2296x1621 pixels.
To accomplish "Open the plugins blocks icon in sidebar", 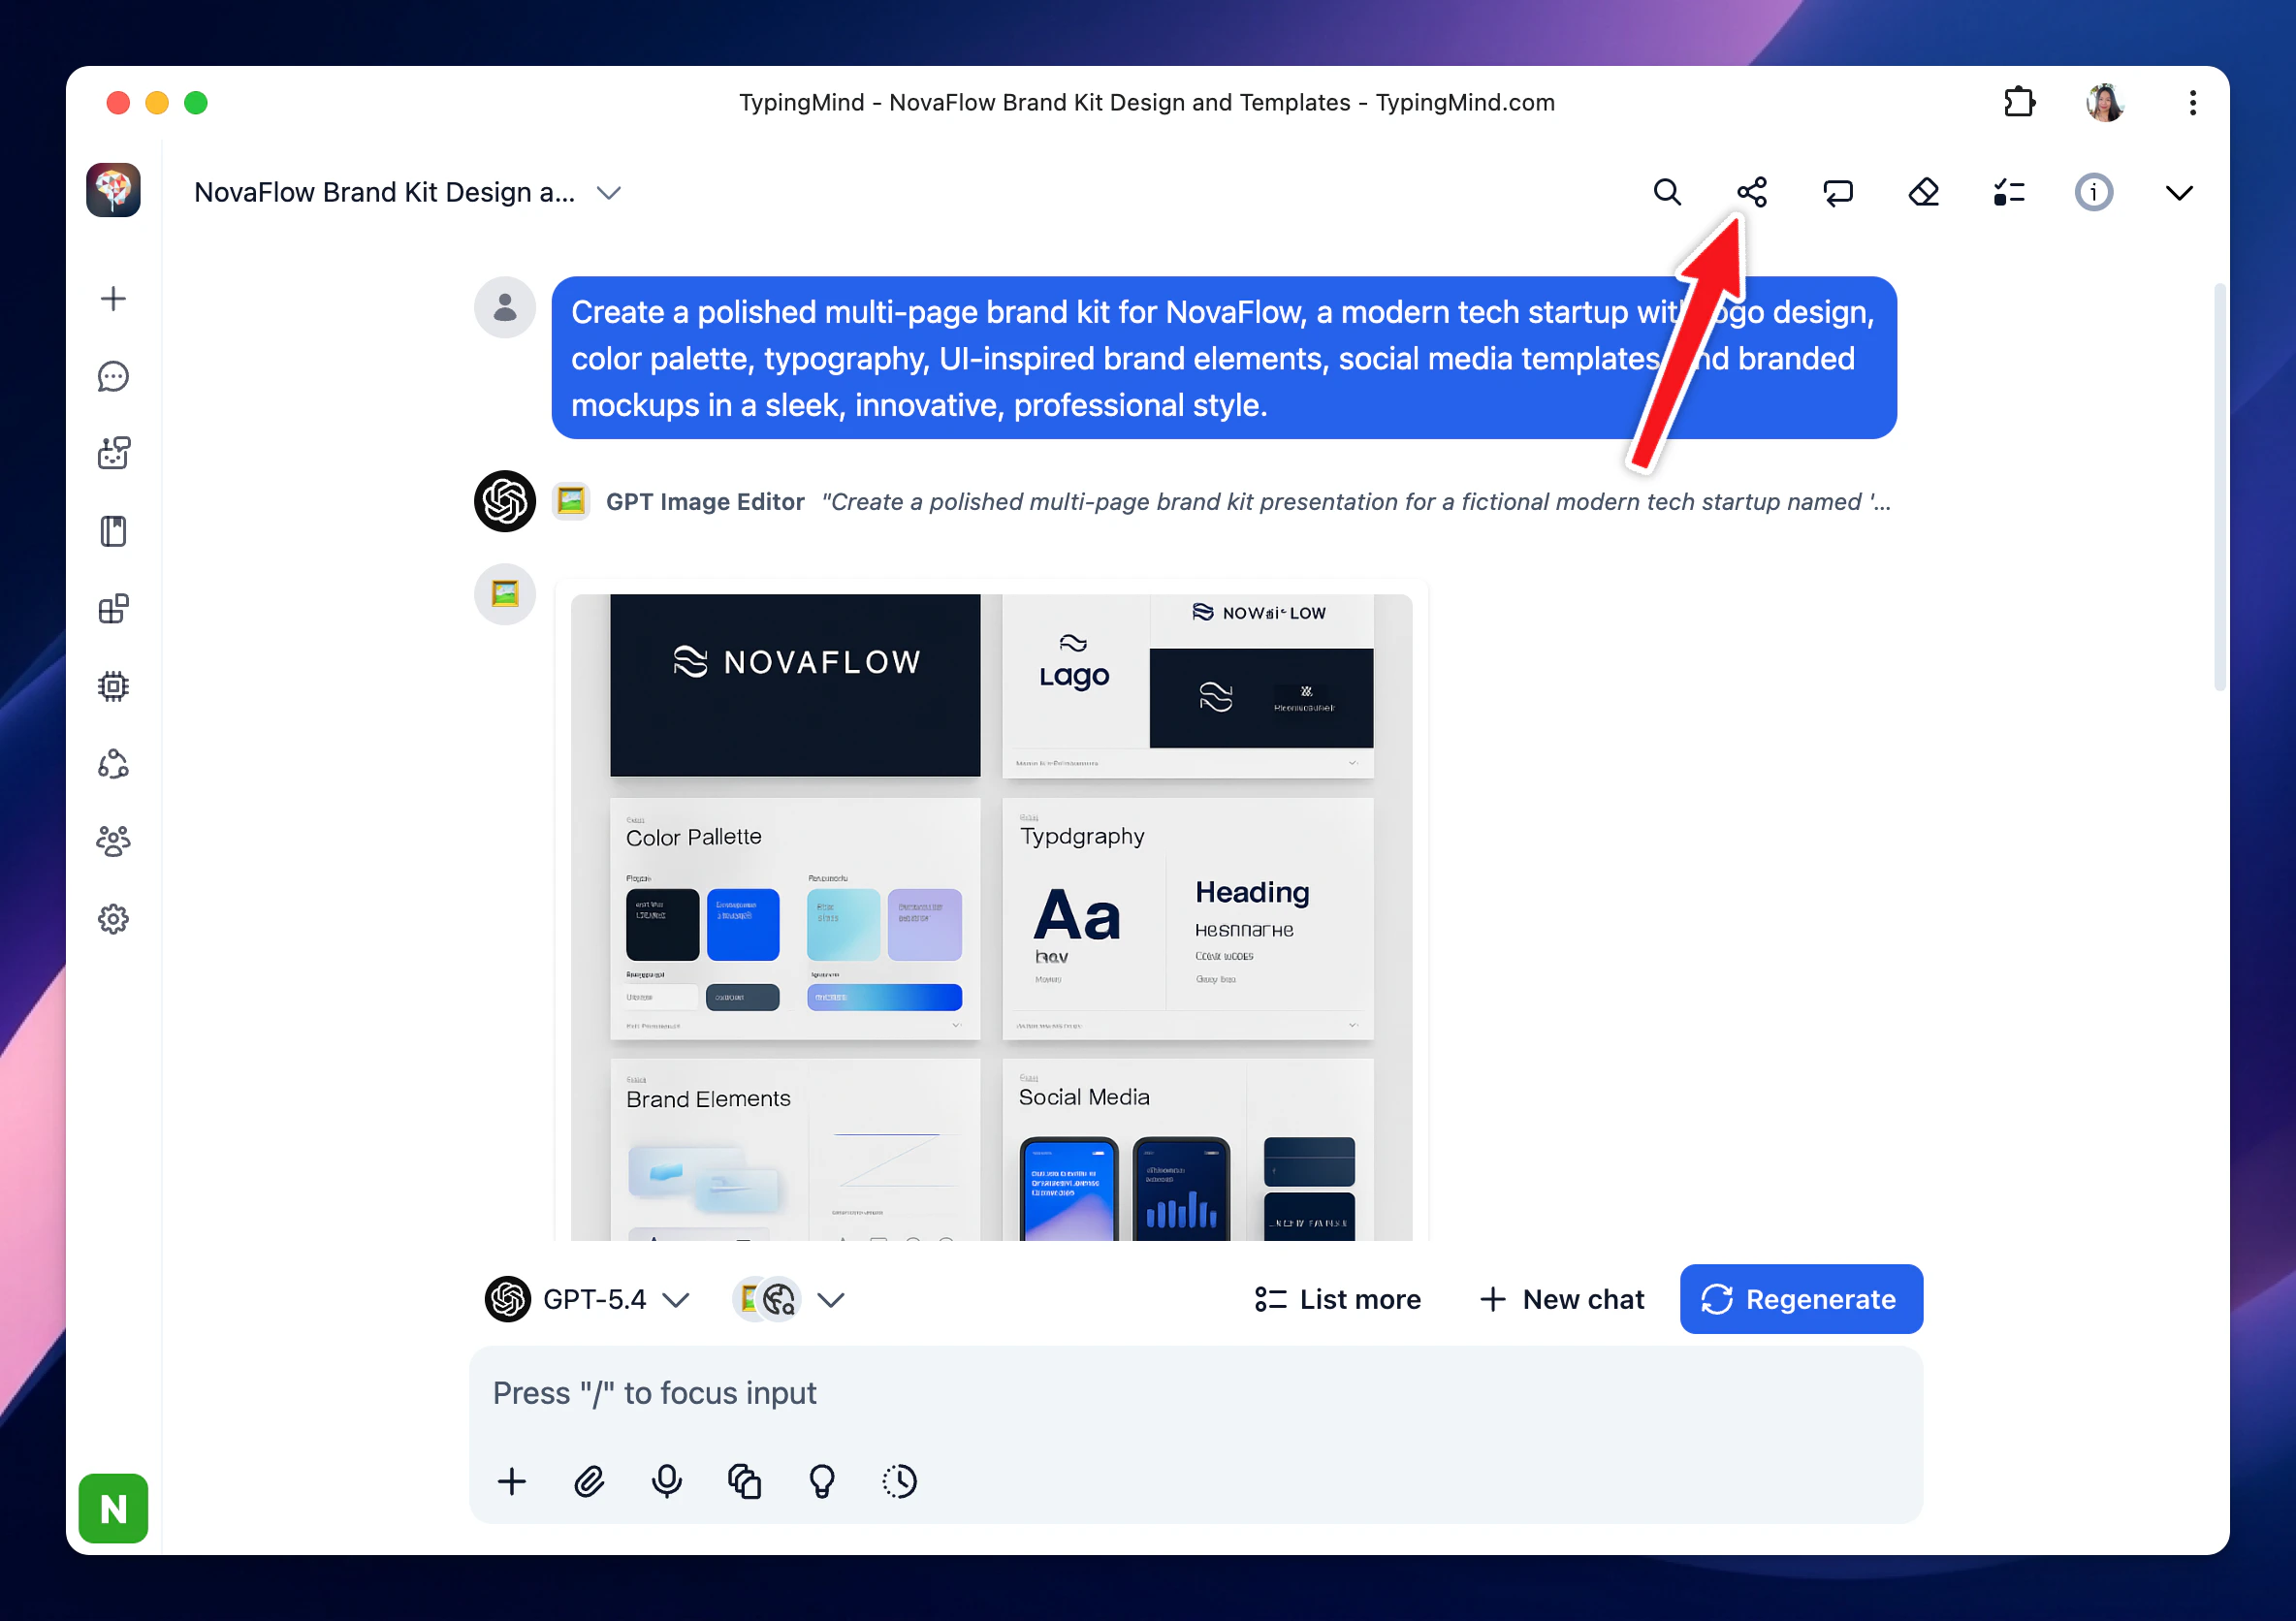I will [113, 608].
